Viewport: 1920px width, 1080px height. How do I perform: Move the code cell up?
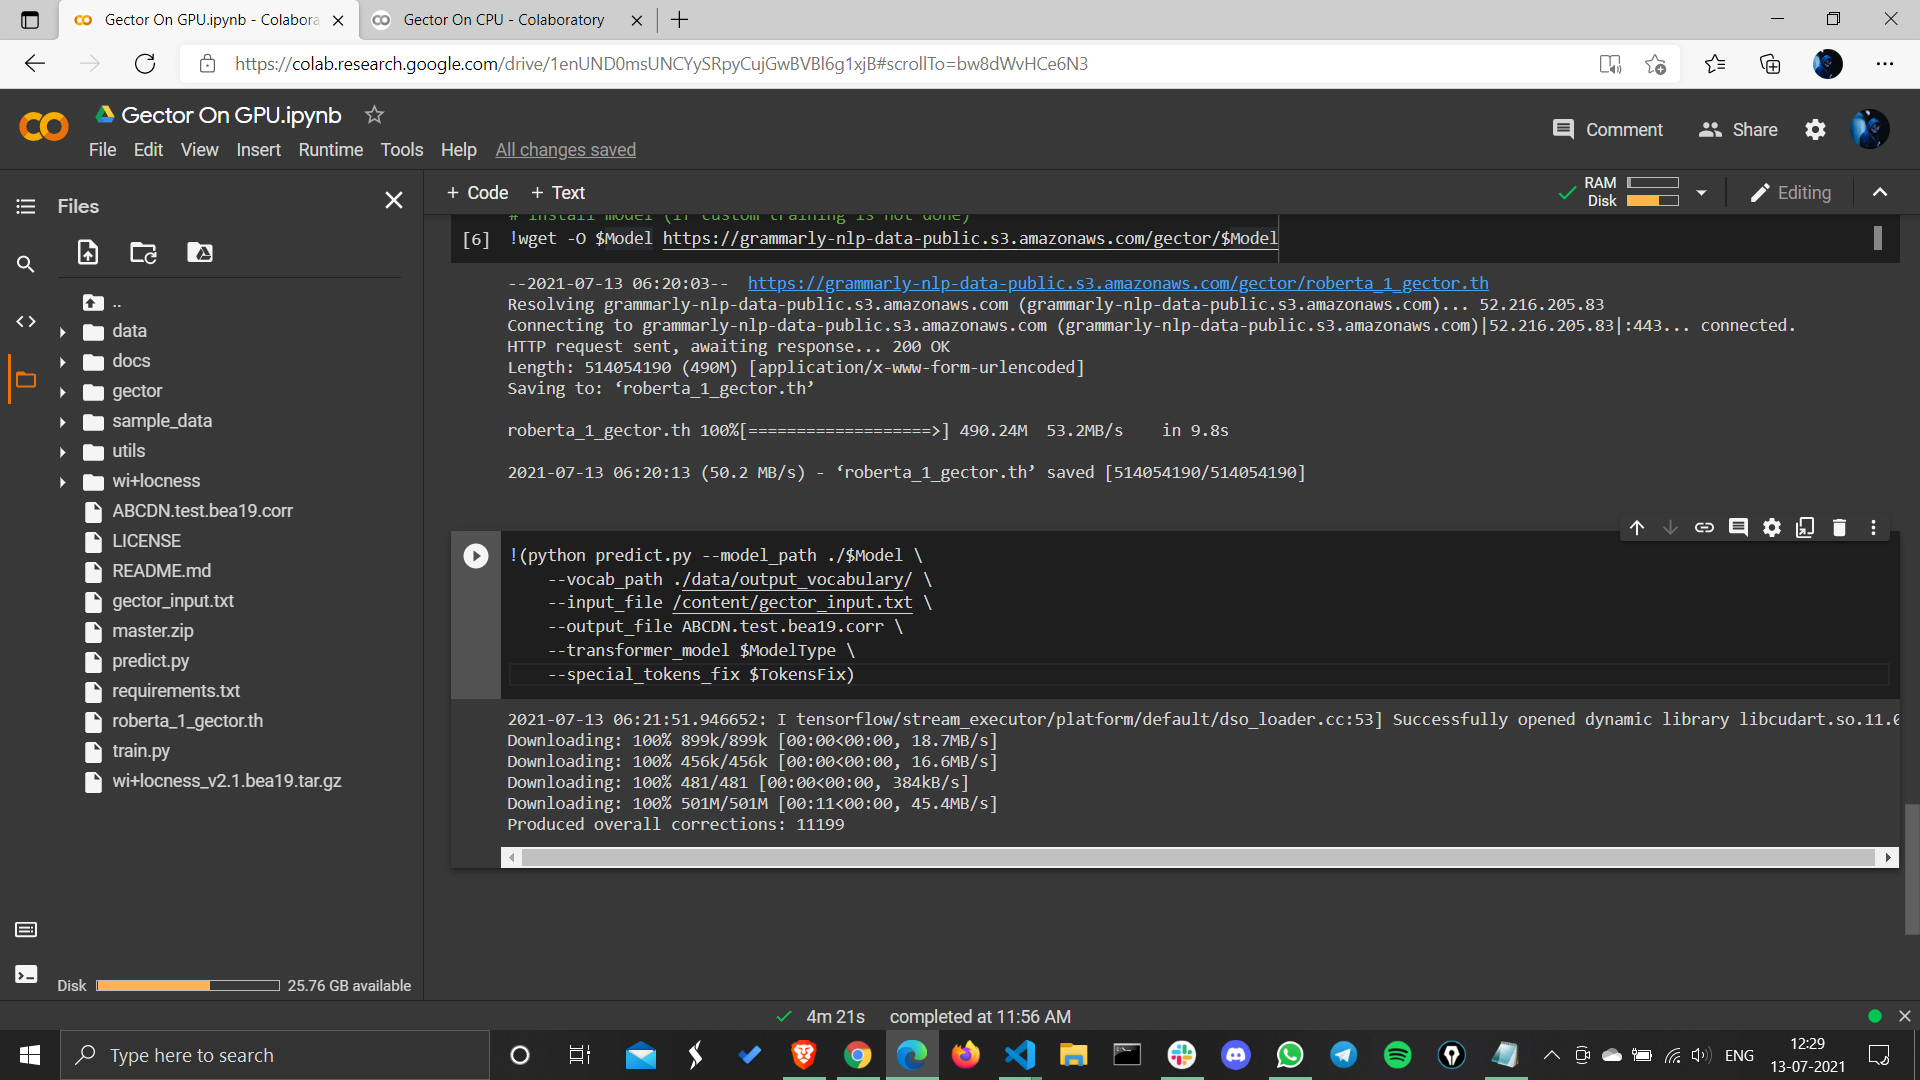pos(1637,527)
